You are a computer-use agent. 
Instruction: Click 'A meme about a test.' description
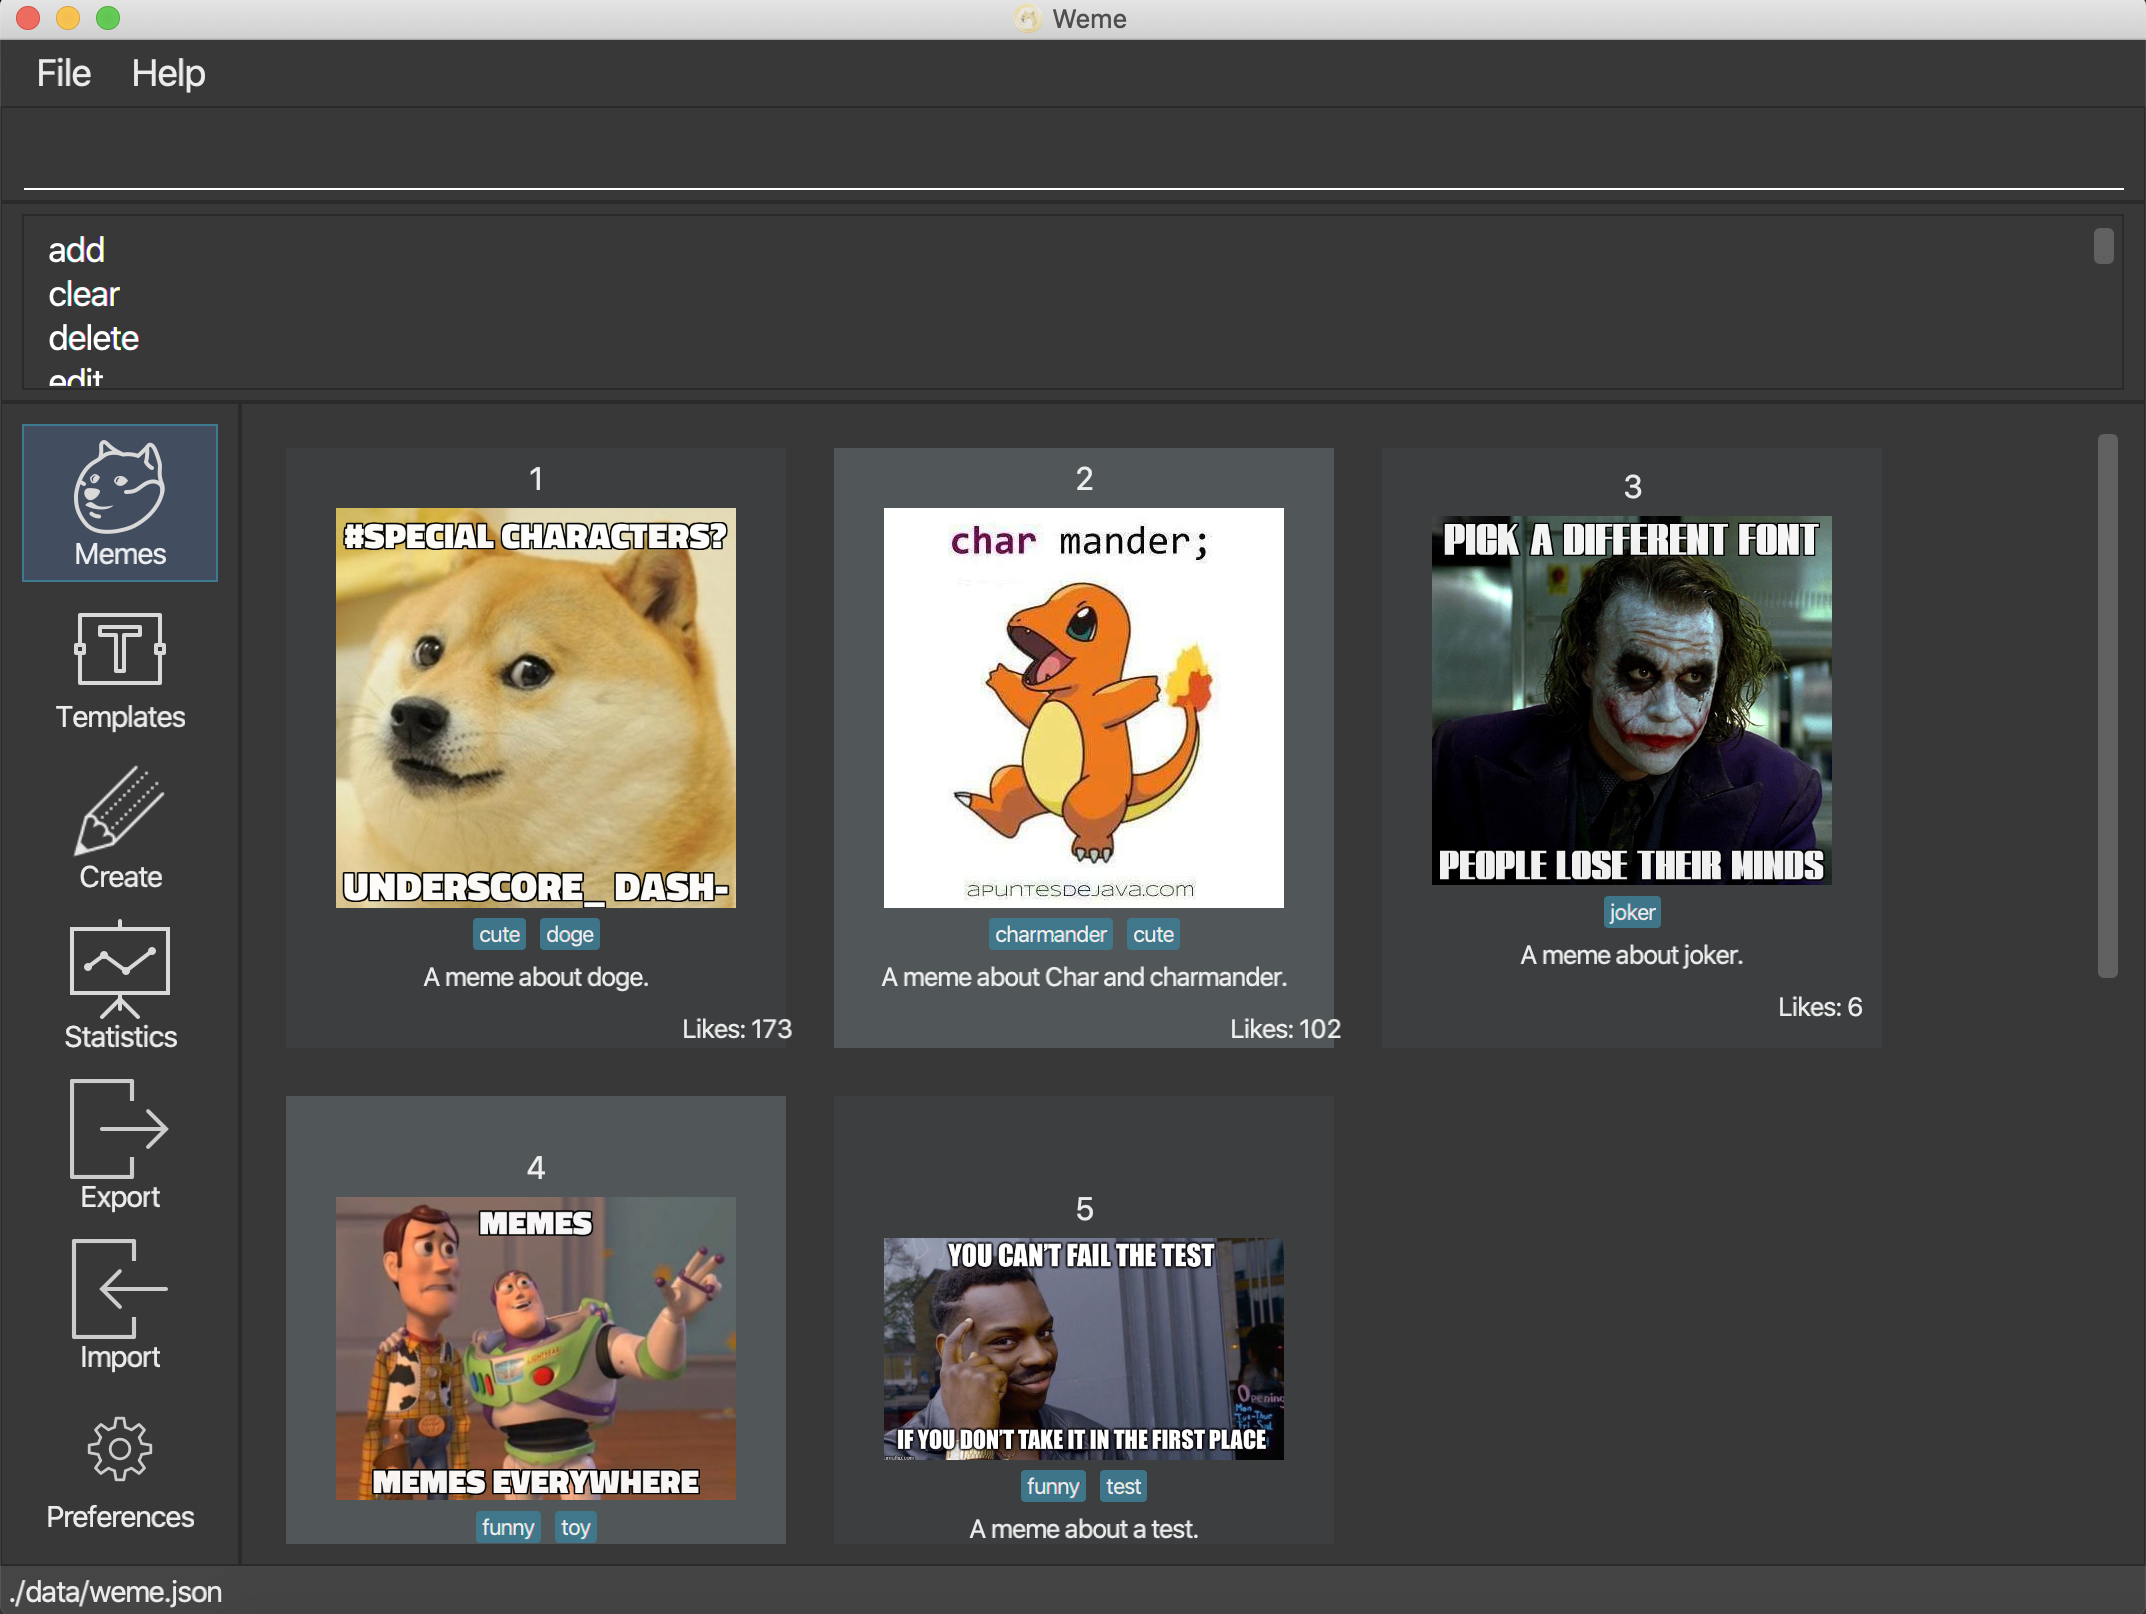pos(1084,1529)
